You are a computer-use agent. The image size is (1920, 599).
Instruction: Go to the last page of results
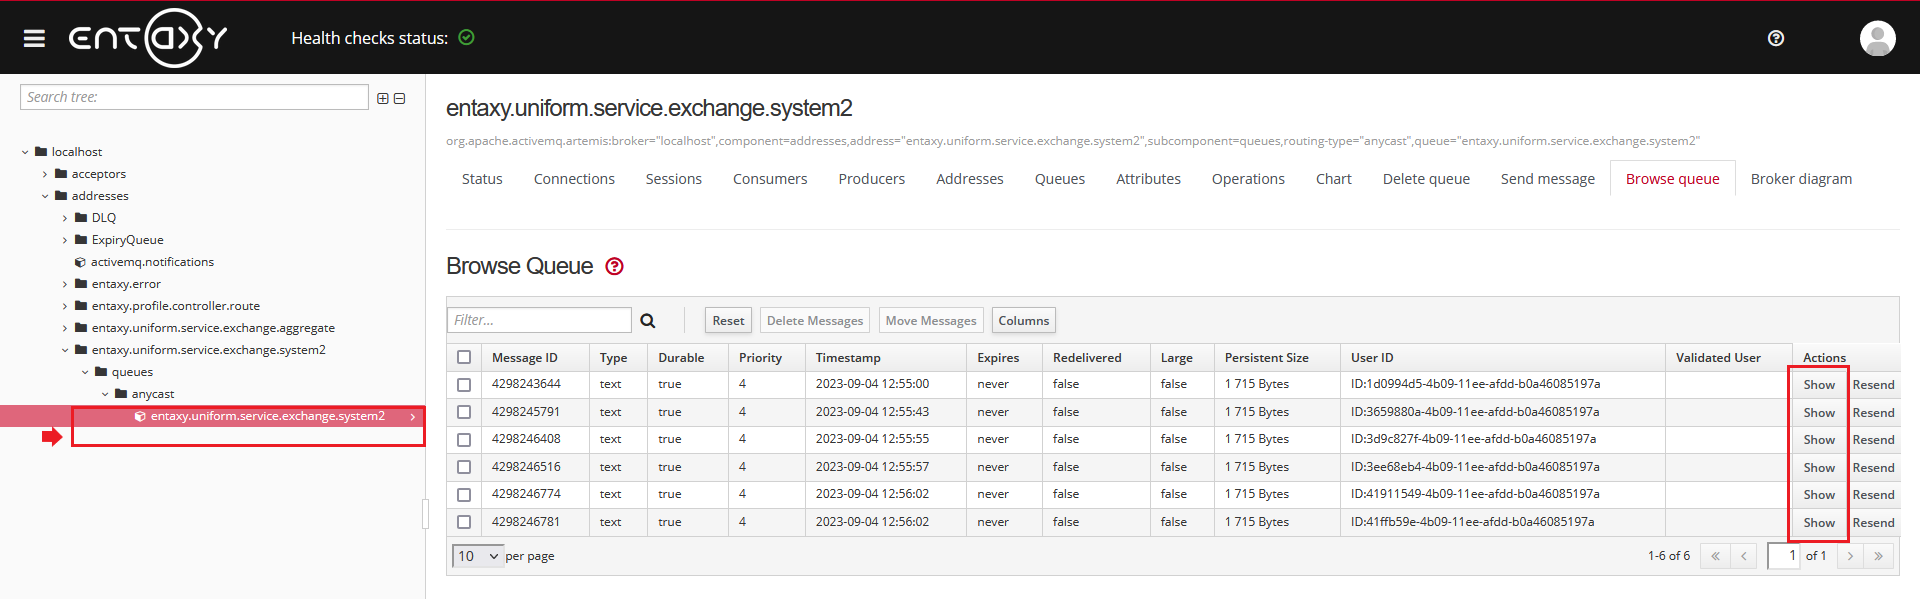coord(1878,556)
